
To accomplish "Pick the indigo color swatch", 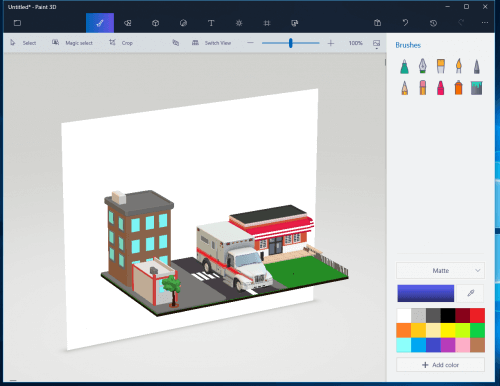I will point(433,345).
